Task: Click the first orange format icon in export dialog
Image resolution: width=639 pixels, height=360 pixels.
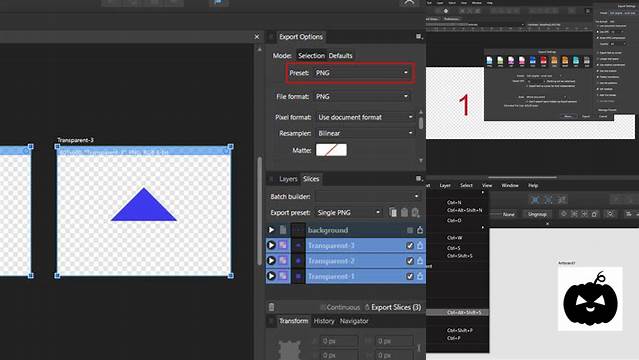Action: pos(554,61)
